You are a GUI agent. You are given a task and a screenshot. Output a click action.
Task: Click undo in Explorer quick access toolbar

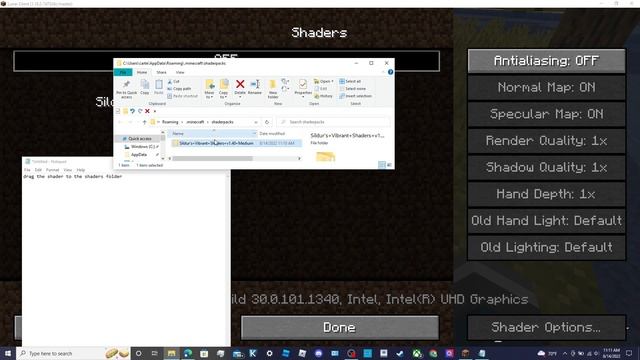click(x=133, y=111)
